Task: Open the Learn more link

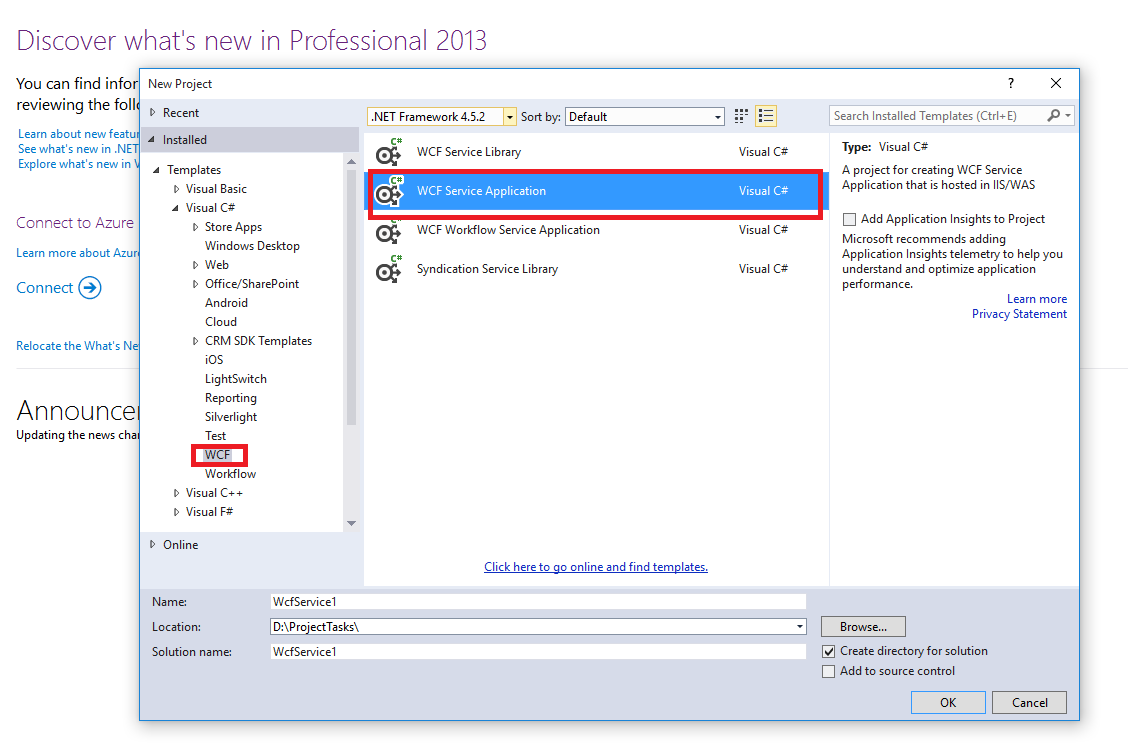Action: point(1037,299)
